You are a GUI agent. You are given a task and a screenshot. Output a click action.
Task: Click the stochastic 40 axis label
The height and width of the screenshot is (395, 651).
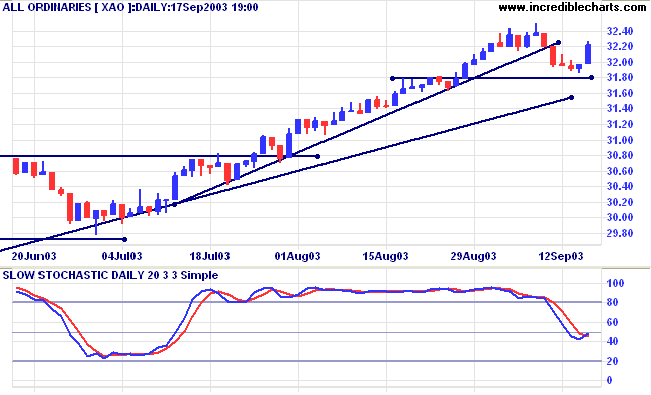[613, 341]
